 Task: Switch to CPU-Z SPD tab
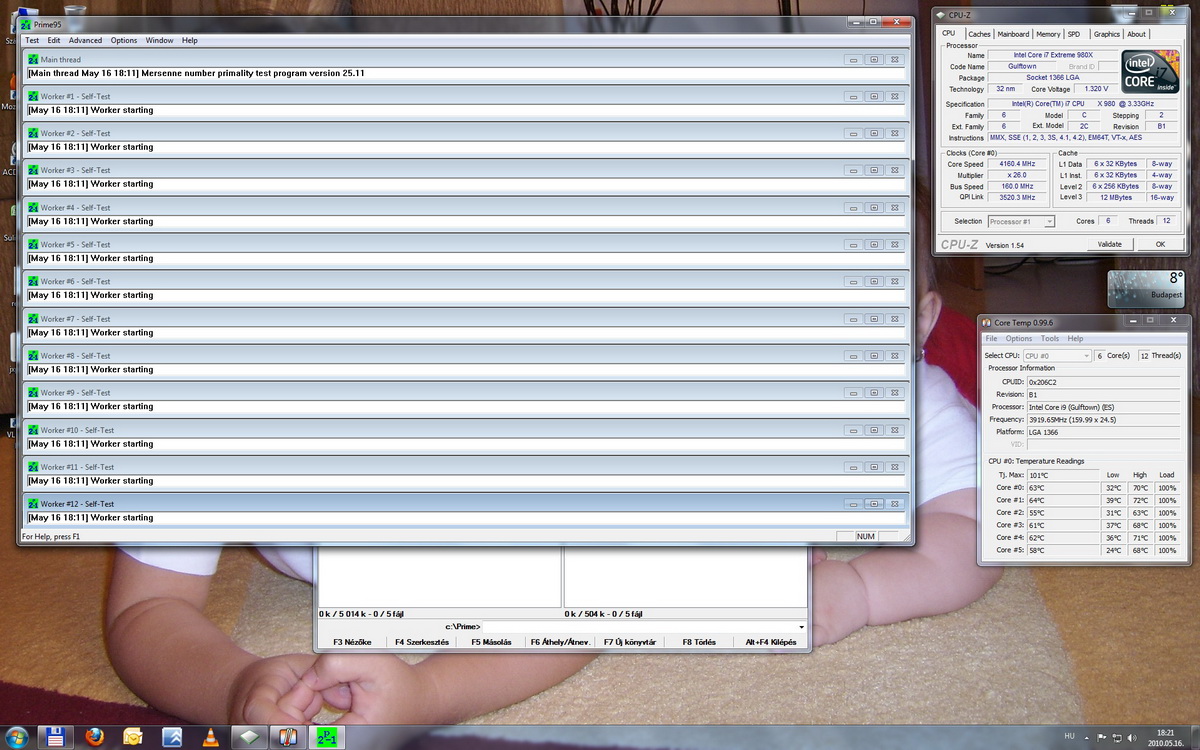pos(1073,34)
